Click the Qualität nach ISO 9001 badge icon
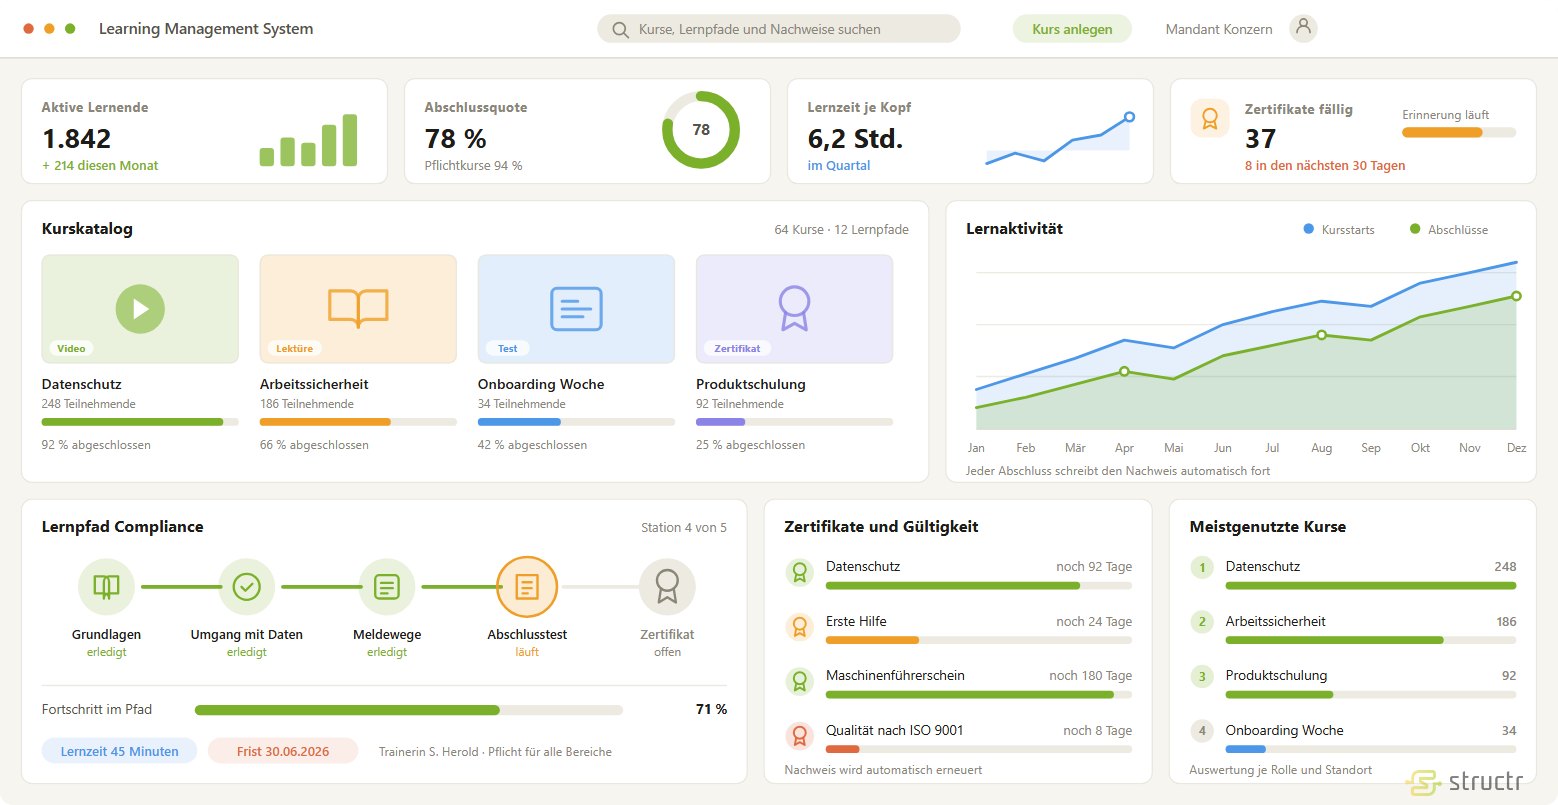 click(x=799, y=736)
